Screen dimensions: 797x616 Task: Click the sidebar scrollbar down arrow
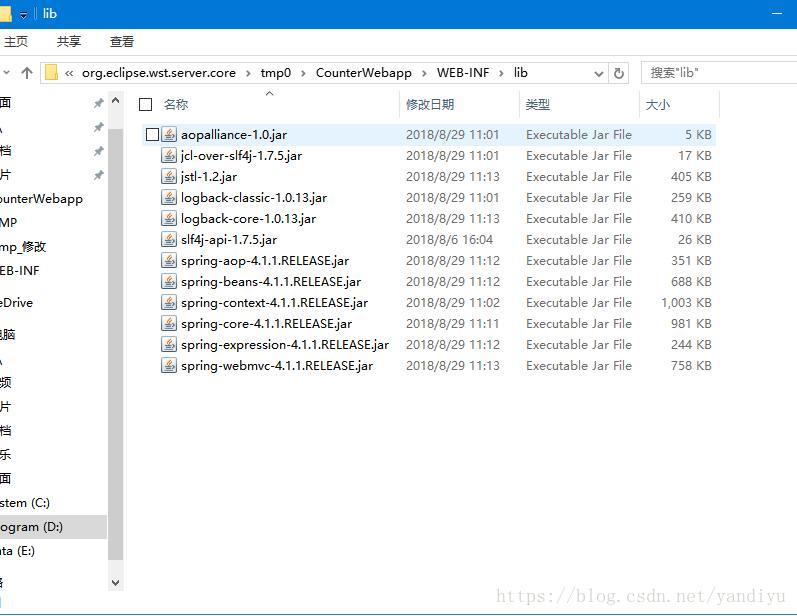click(115, 583)
